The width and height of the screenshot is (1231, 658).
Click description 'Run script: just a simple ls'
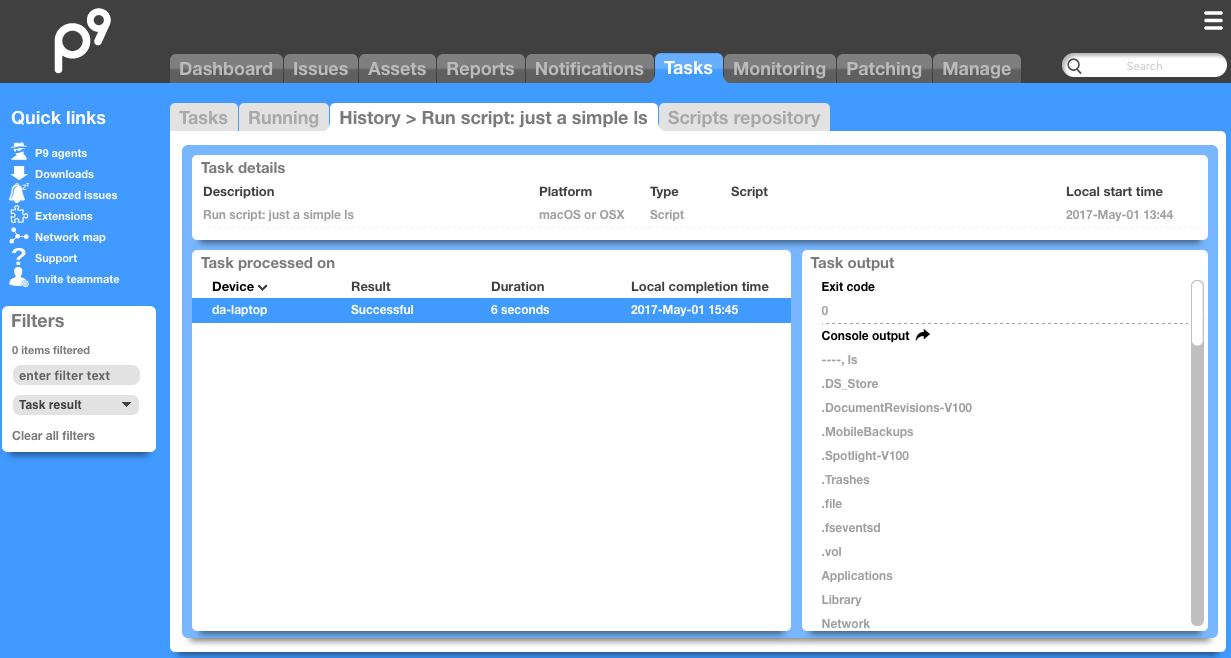pyautogui.click(x=278, y=215)
